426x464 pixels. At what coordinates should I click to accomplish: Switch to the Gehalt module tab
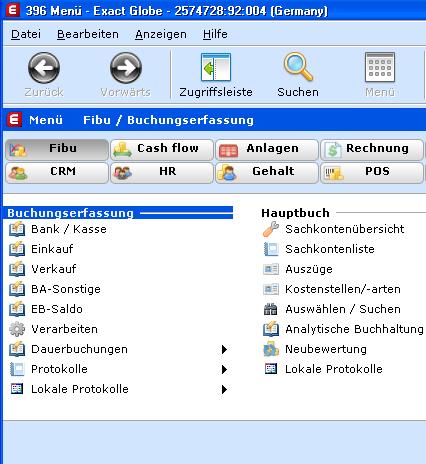pos(267,172)
